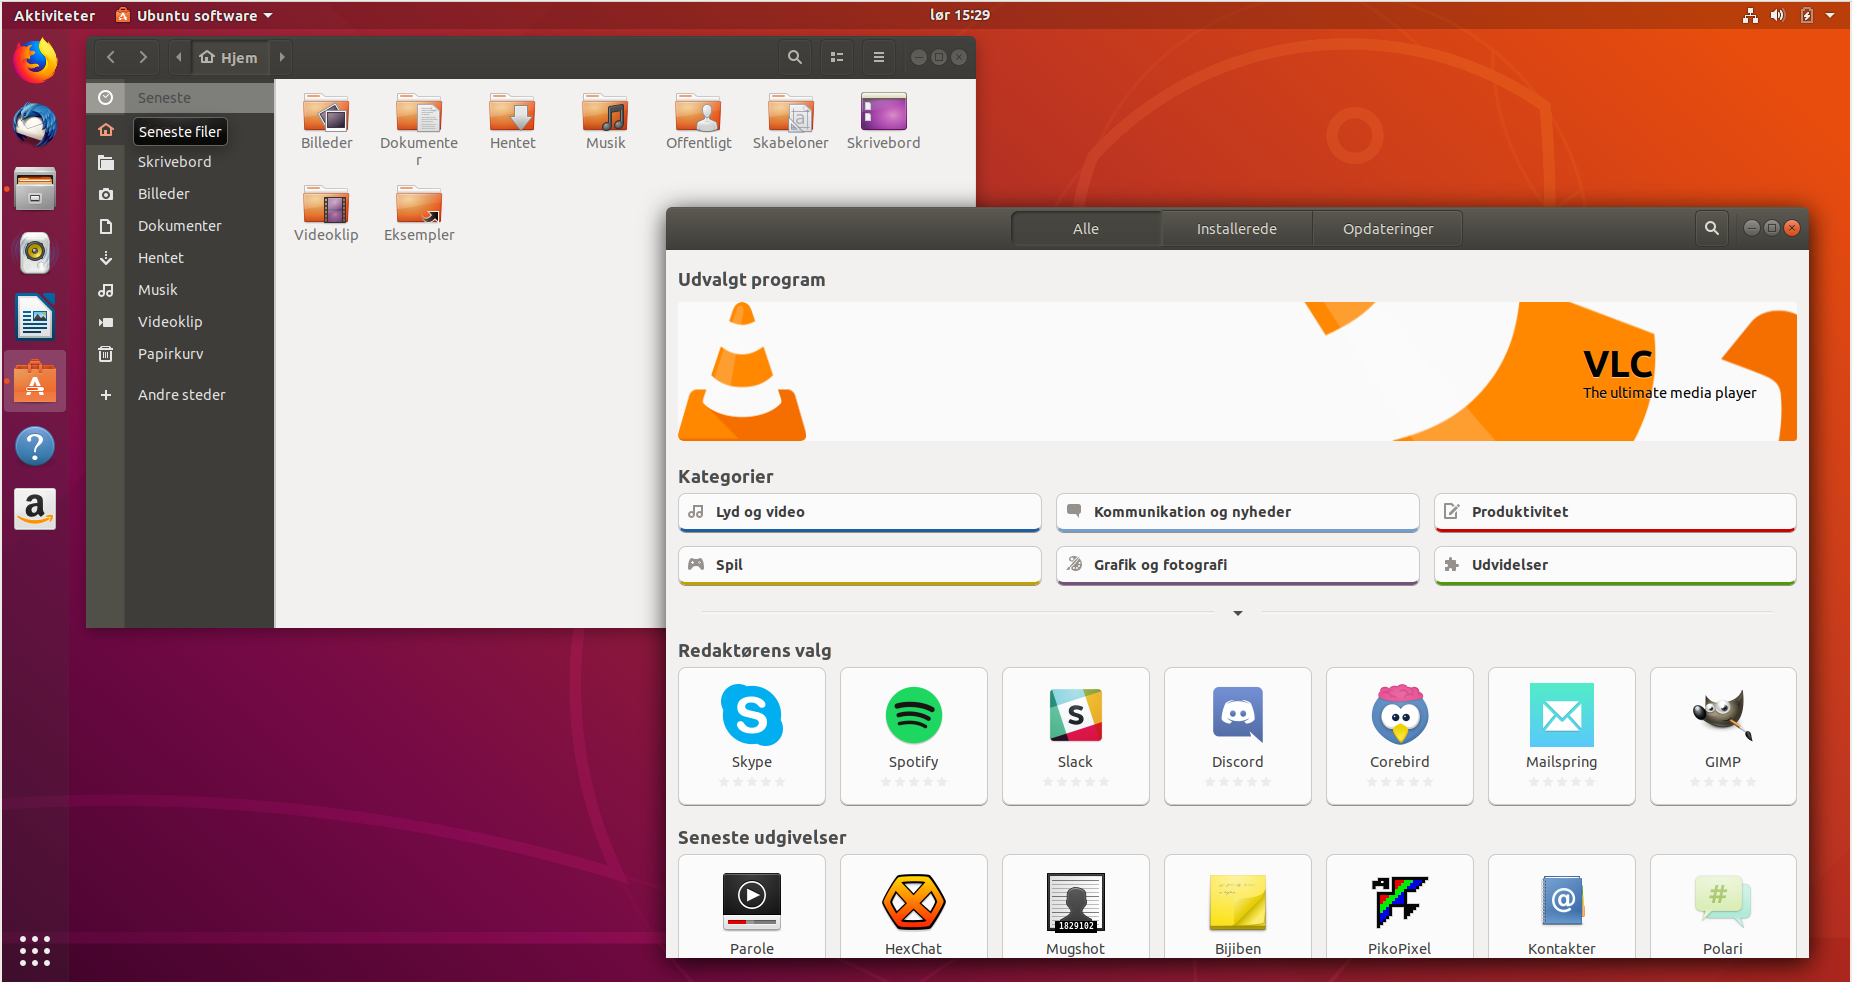Expand path bar left arrow before Hjem

tap(179, 57)
